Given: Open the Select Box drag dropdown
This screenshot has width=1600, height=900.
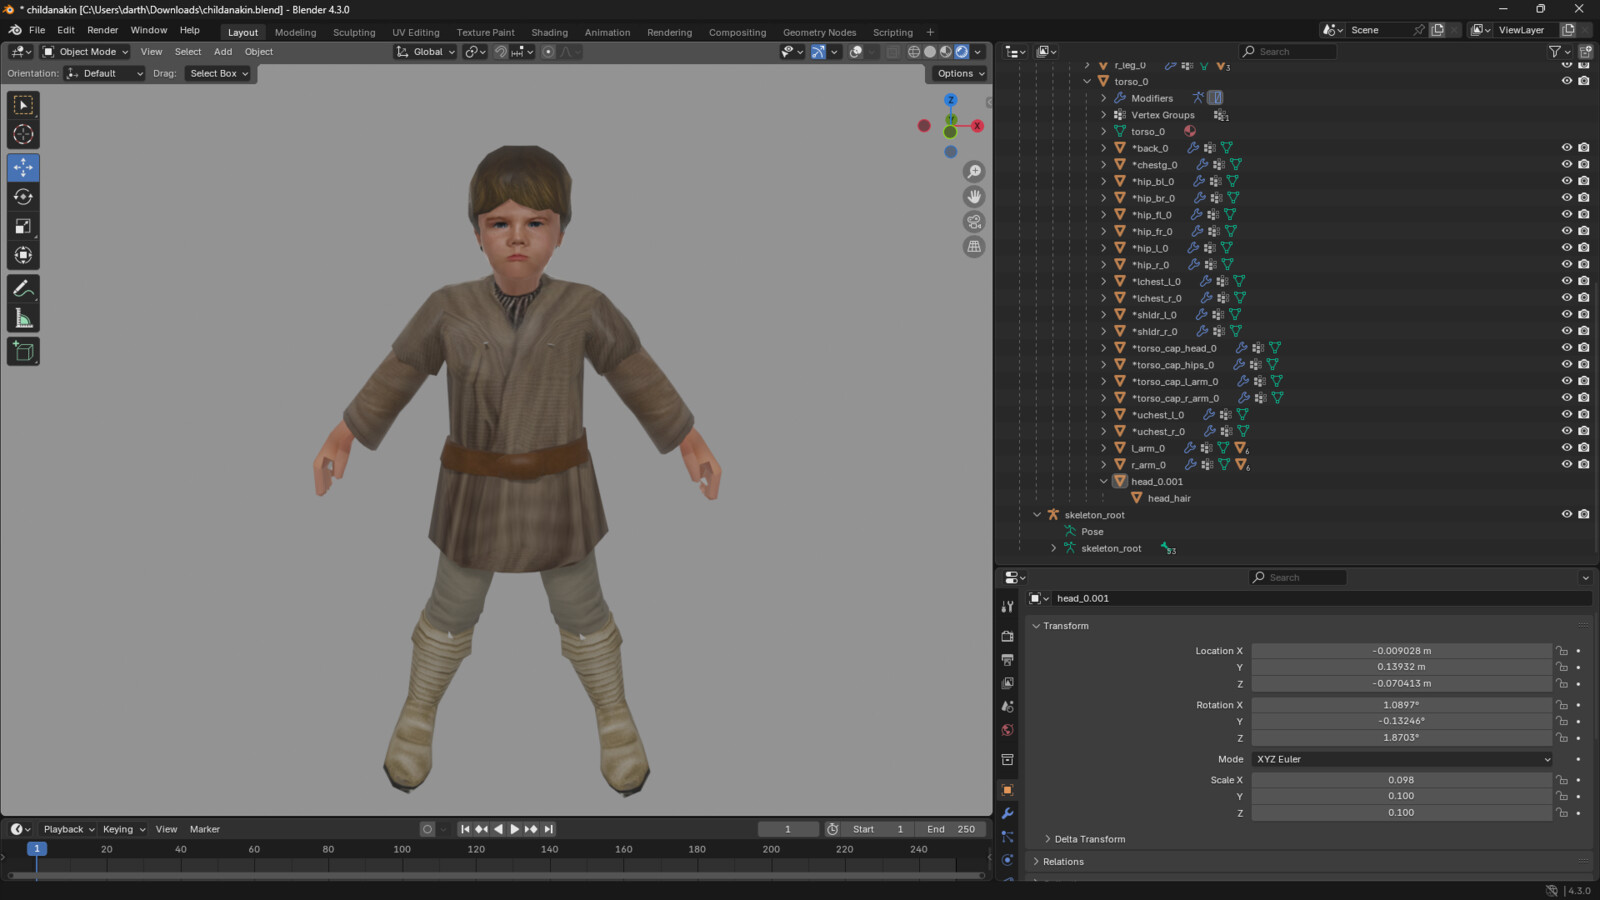Looking at the screenshot, I should (218, 73).
